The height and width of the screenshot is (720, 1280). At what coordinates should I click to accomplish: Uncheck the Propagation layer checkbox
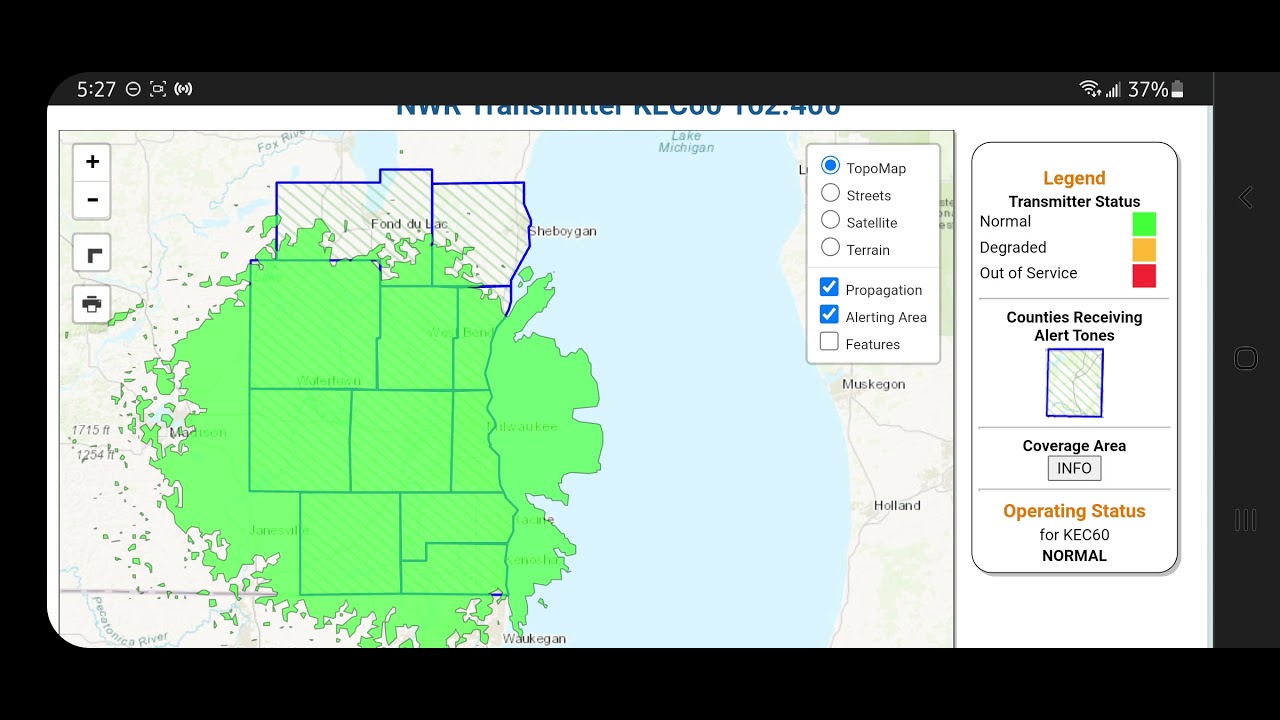(x=829, y=288)
